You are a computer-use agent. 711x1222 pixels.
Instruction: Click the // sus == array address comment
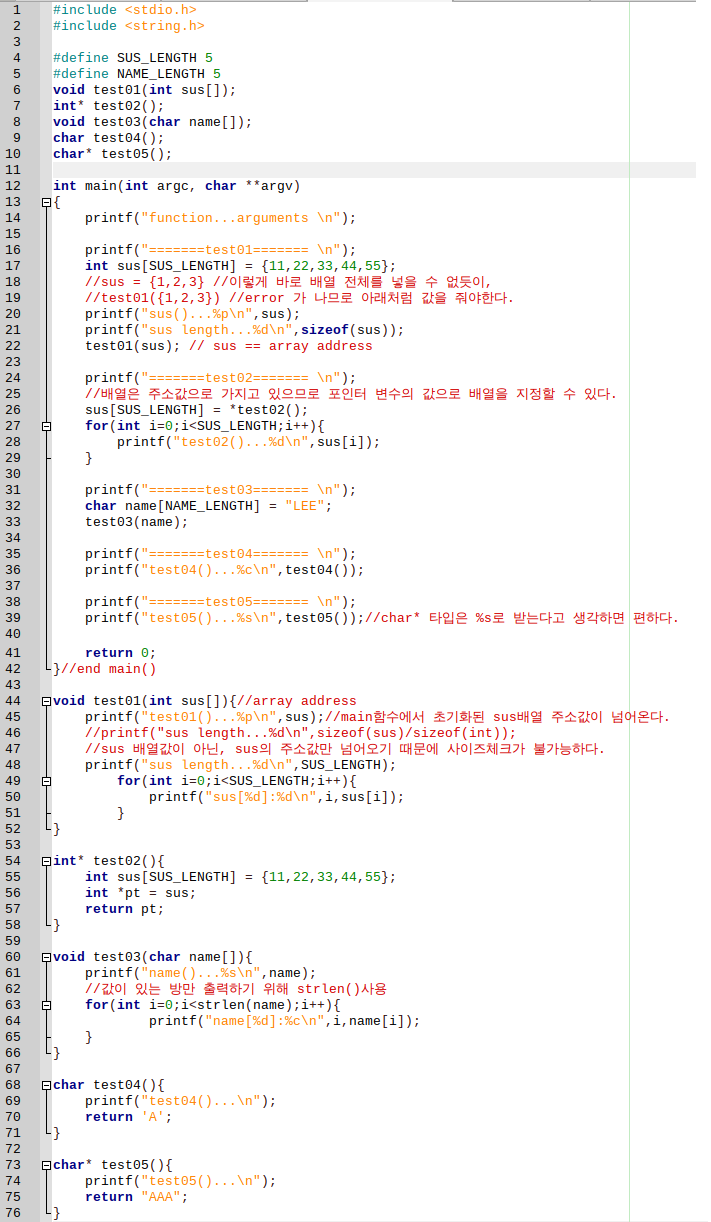(281, 346)
